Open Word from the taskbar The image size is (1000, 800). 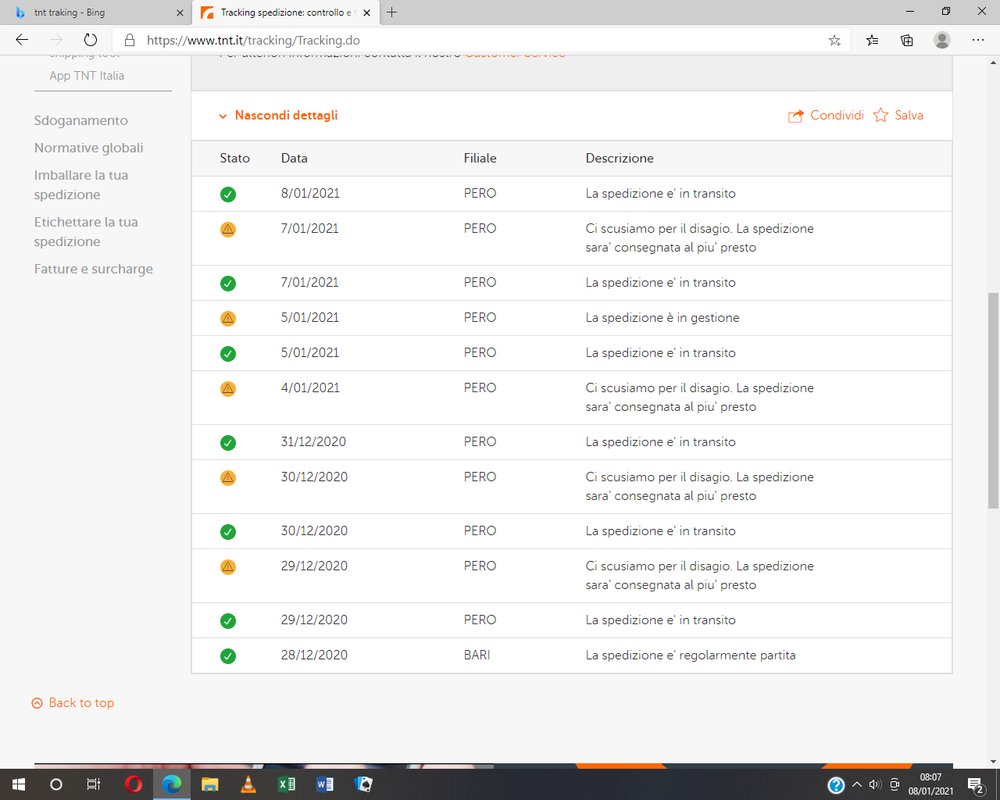325,784
